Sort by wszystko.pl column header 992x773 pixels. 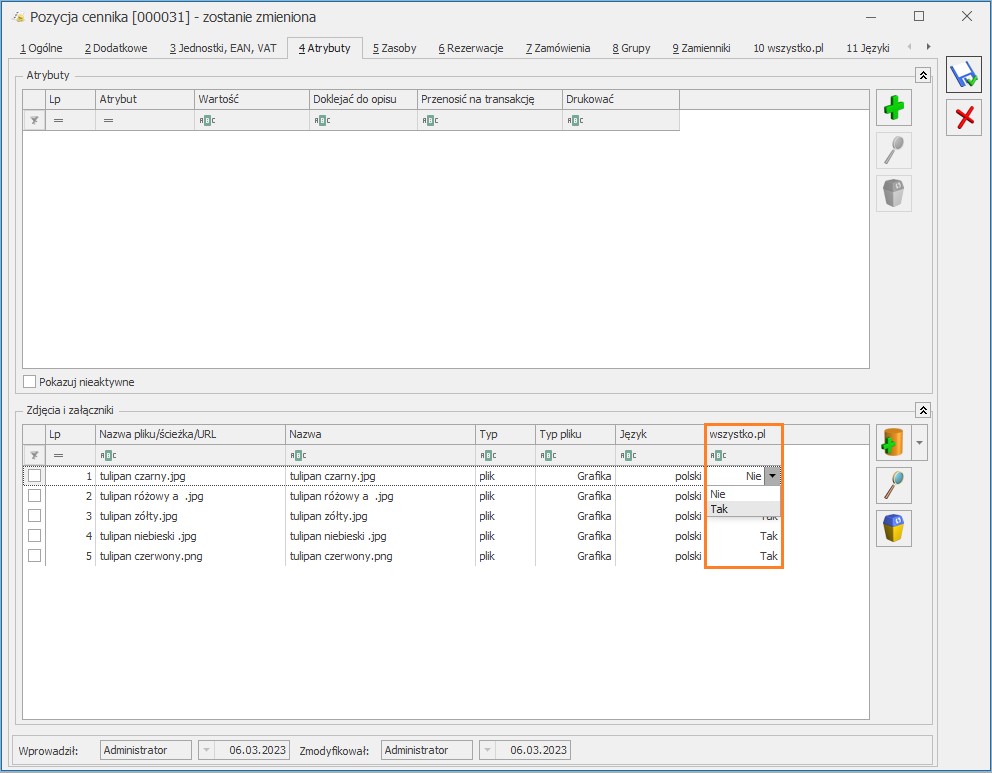[x=743, y=435]
